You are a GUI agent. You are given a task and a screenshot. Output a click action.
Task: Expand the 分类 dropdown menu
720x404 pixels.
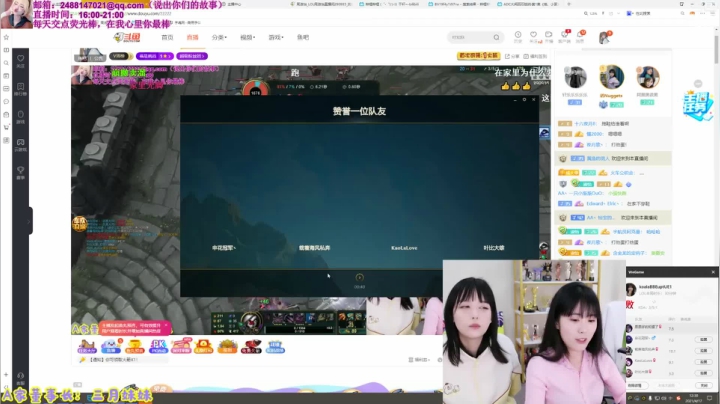tap(219, 37)
